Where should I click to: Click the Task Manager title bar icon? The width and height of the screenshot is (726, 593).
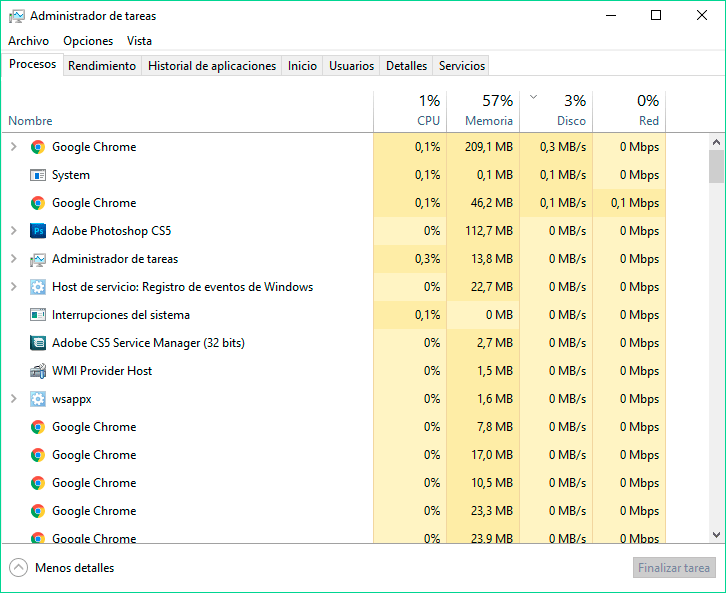click(x=17, y=16)
